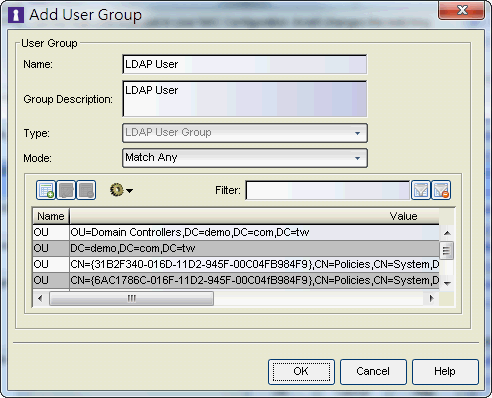The height and width of the screenshot is (398, 492).
Task: Open the Mode dropdown showing Match Any
Action: click(x=245, y=158)
